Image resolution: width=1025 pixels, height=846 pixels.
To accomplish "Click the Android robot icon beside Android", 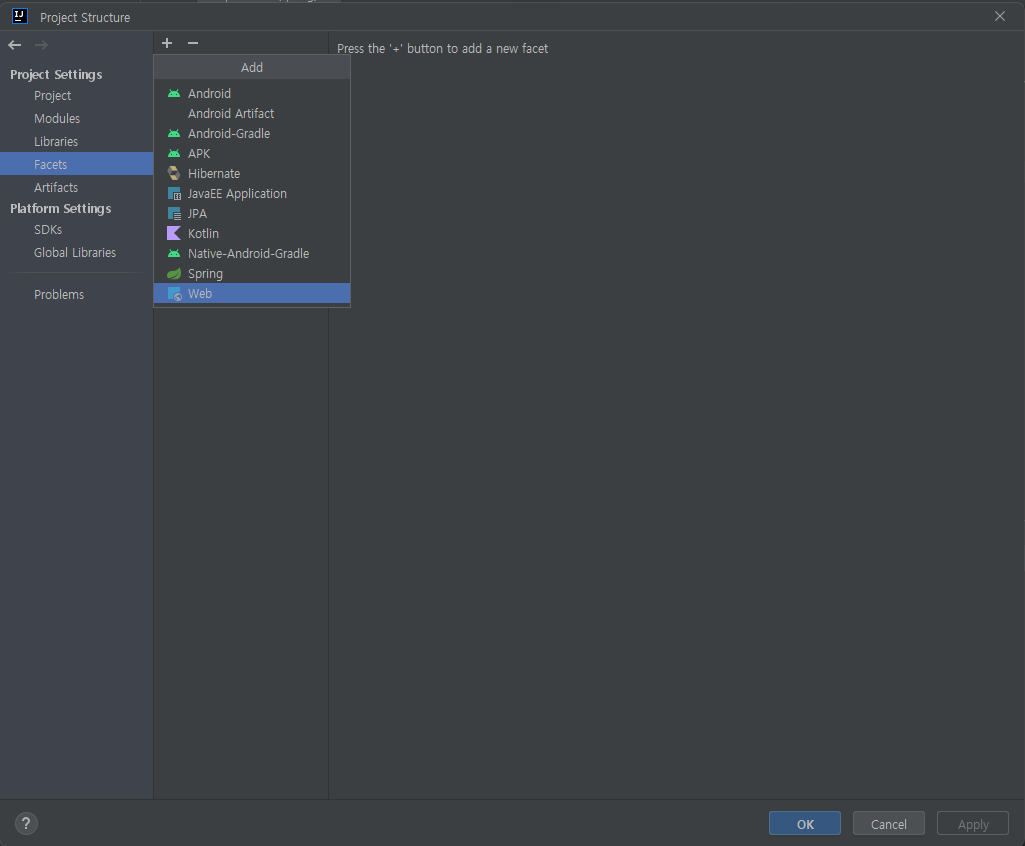I will (174, 93).
